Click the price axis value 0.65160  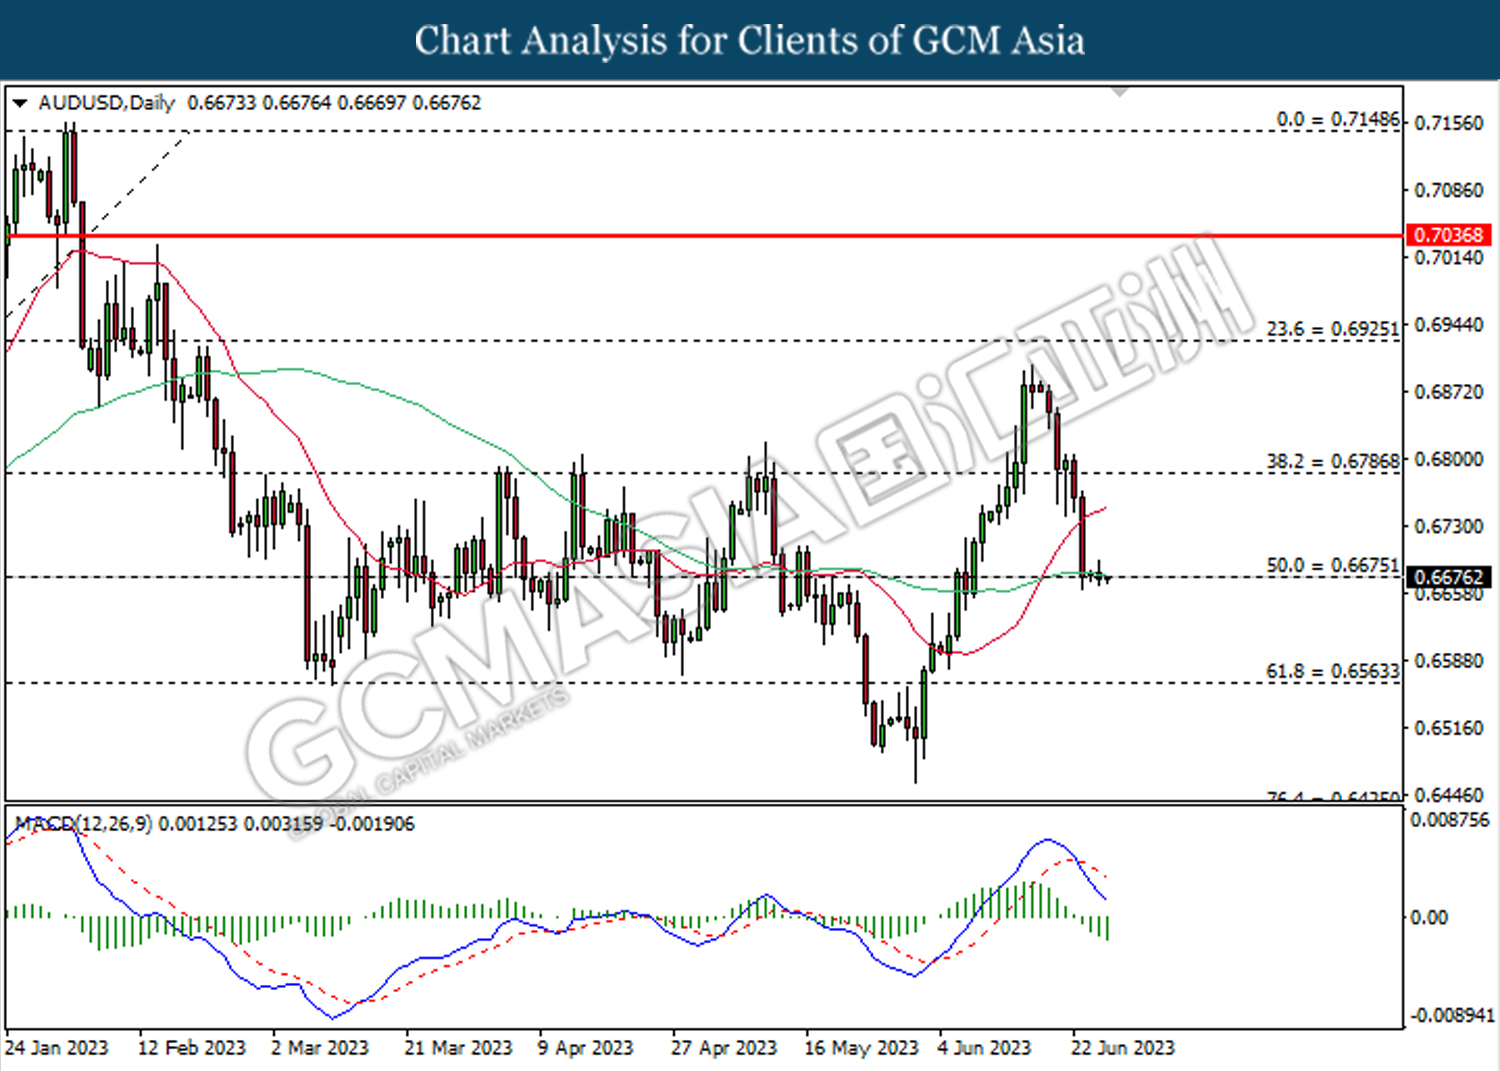pyautogui.click(x=1449, y=728)
